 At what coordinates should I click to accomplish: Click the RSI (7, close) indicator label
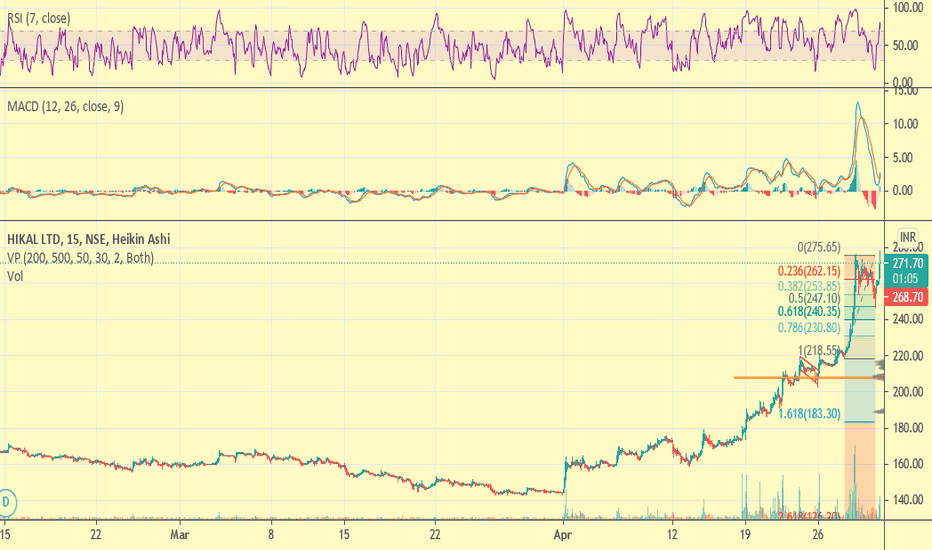(x=39, y=18)
